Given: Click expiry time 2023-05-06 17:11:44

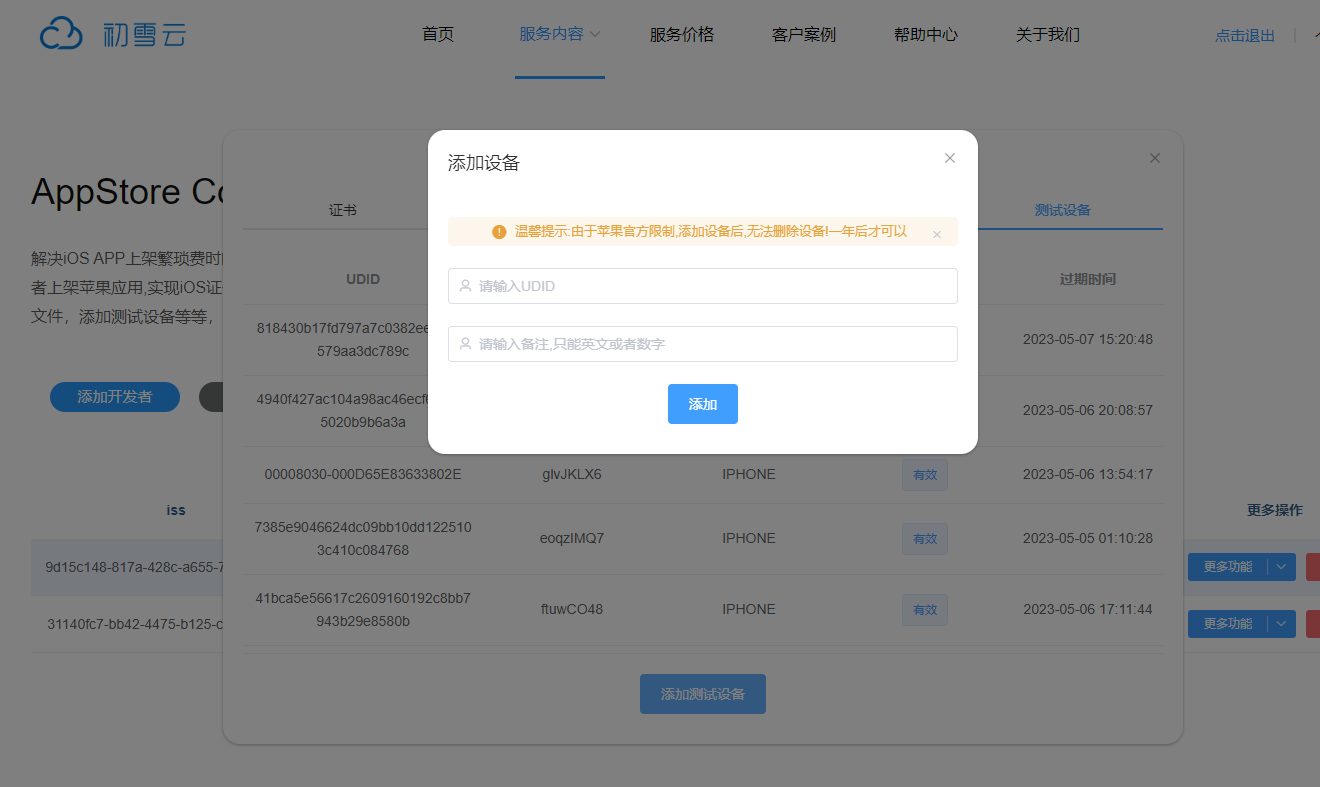Looking at the screenshot, I should tap(1088, 609).
